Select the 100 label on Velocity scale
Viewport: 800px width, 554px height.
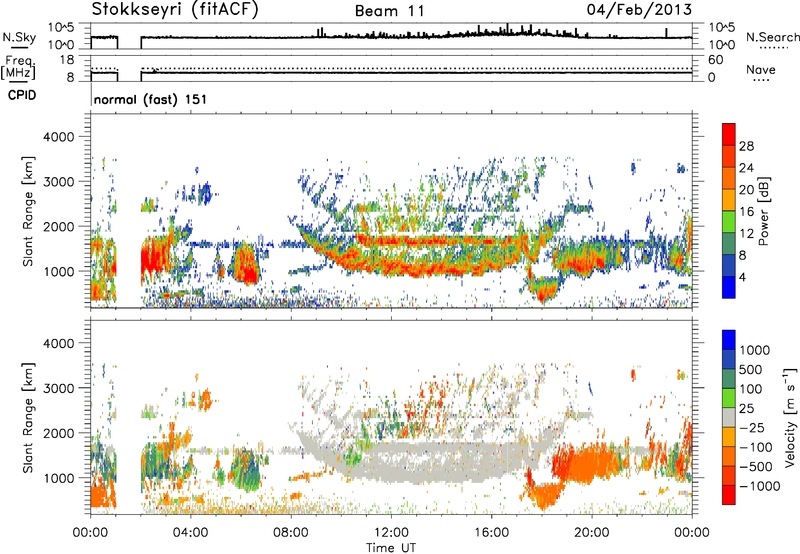[x=751, y=389]
